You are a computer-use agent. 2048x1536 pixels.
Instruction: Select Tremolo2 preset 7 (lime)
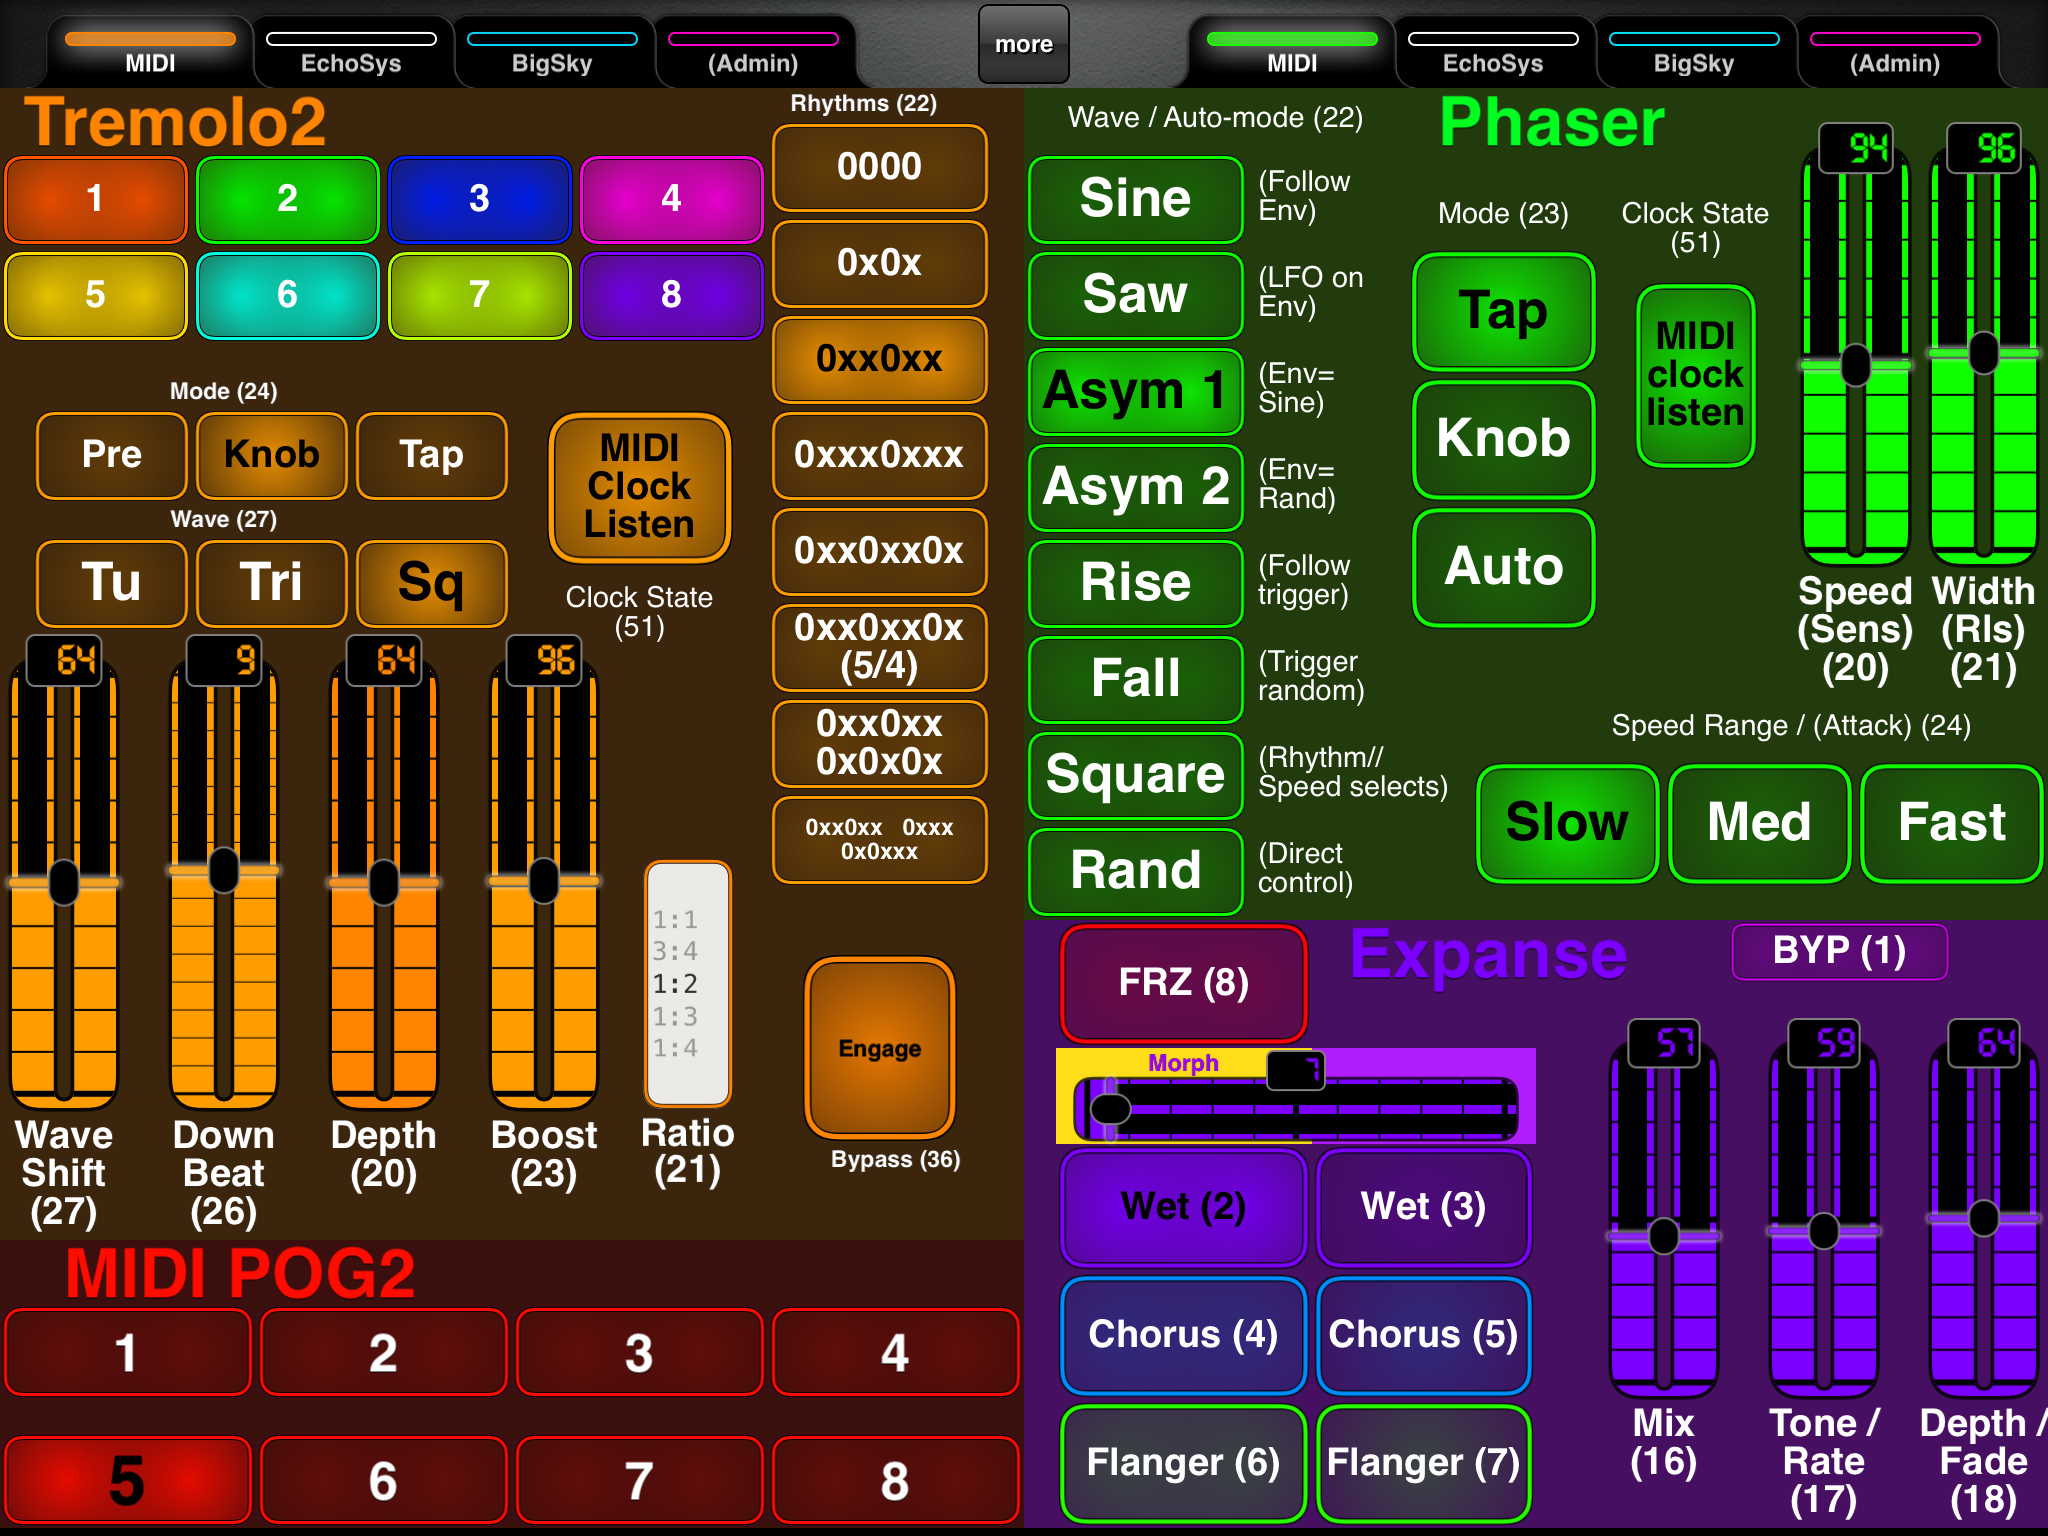click(x=480, y=295)
